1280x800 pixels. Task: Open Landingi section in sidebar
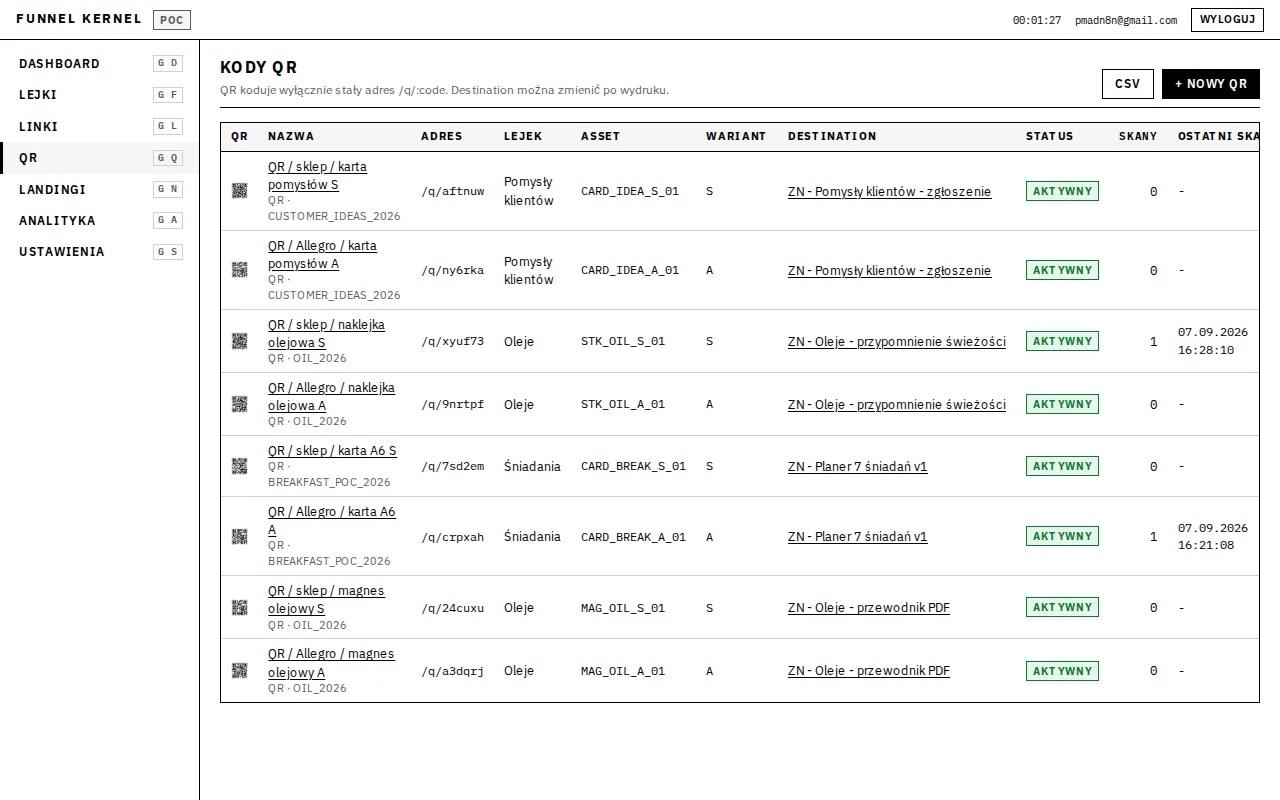(99, 189)
